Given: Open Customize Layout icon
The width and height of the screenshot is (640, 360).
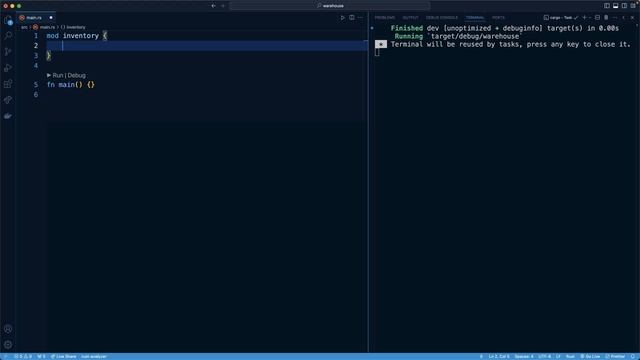Looking at the screenshot, I should coord(633,6).
